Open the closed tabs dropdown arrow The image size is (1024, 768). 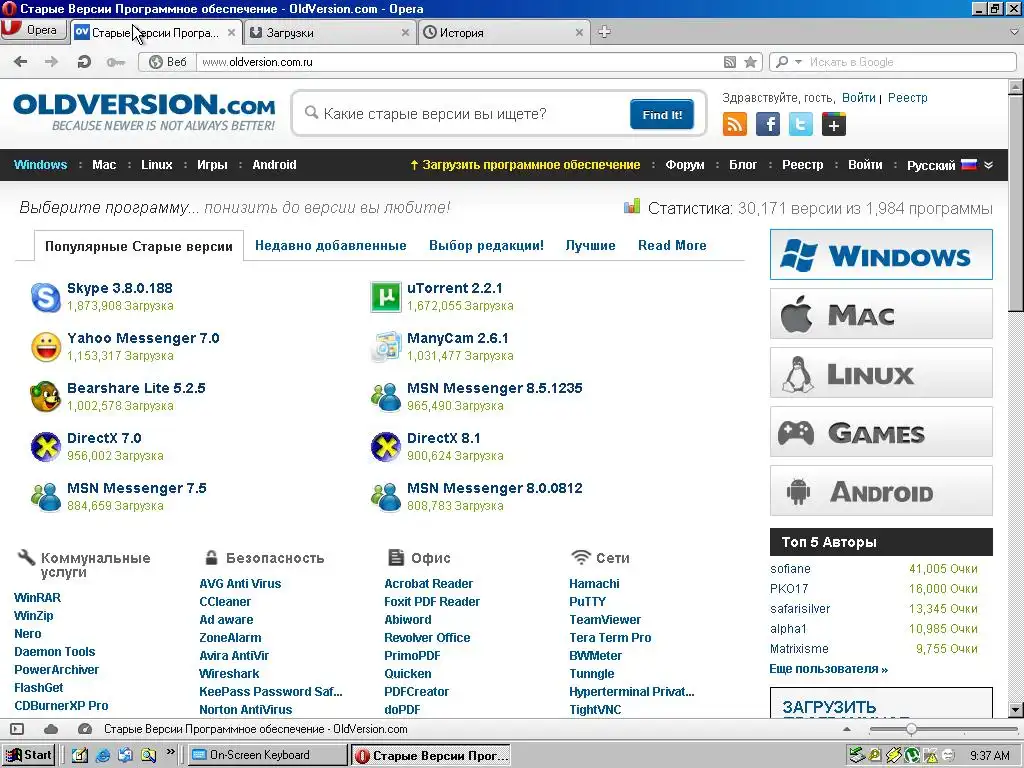1014,31
